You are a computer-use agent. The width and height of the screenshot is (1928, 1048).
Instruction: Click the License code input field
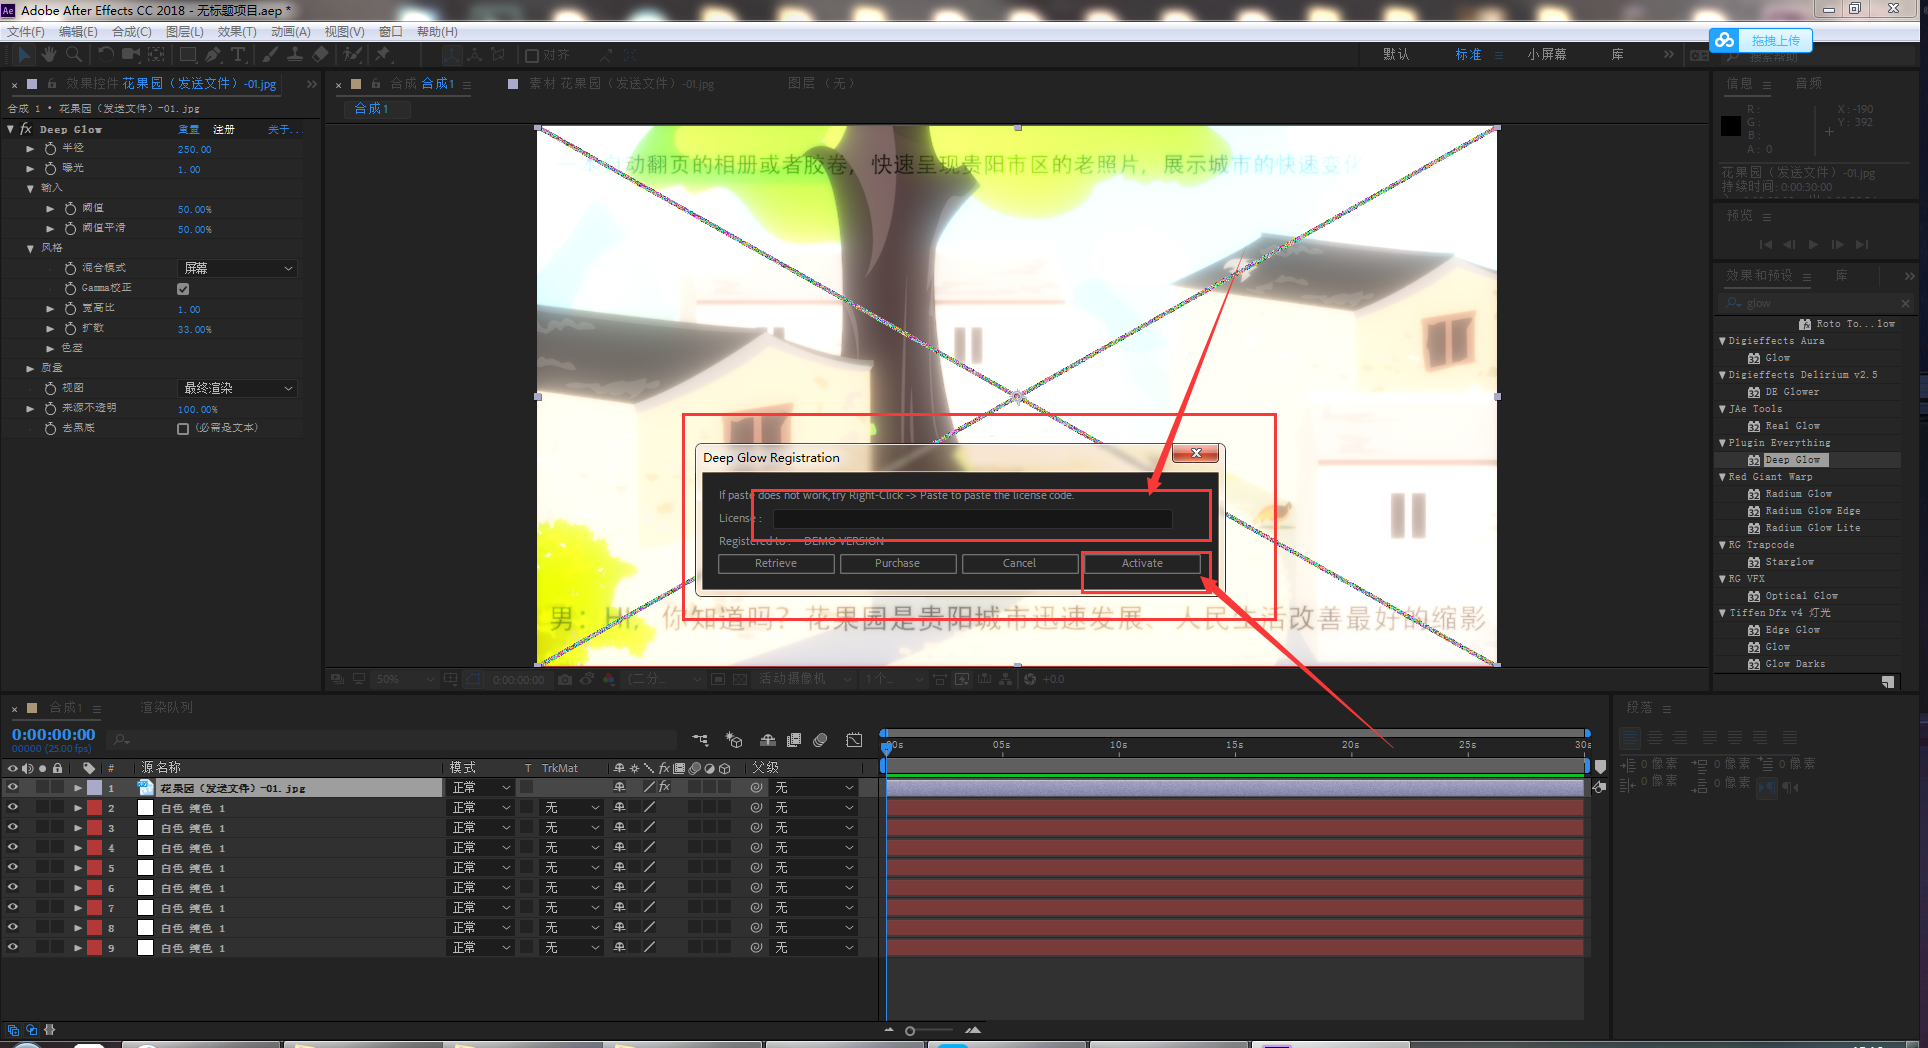pos(971,519)
